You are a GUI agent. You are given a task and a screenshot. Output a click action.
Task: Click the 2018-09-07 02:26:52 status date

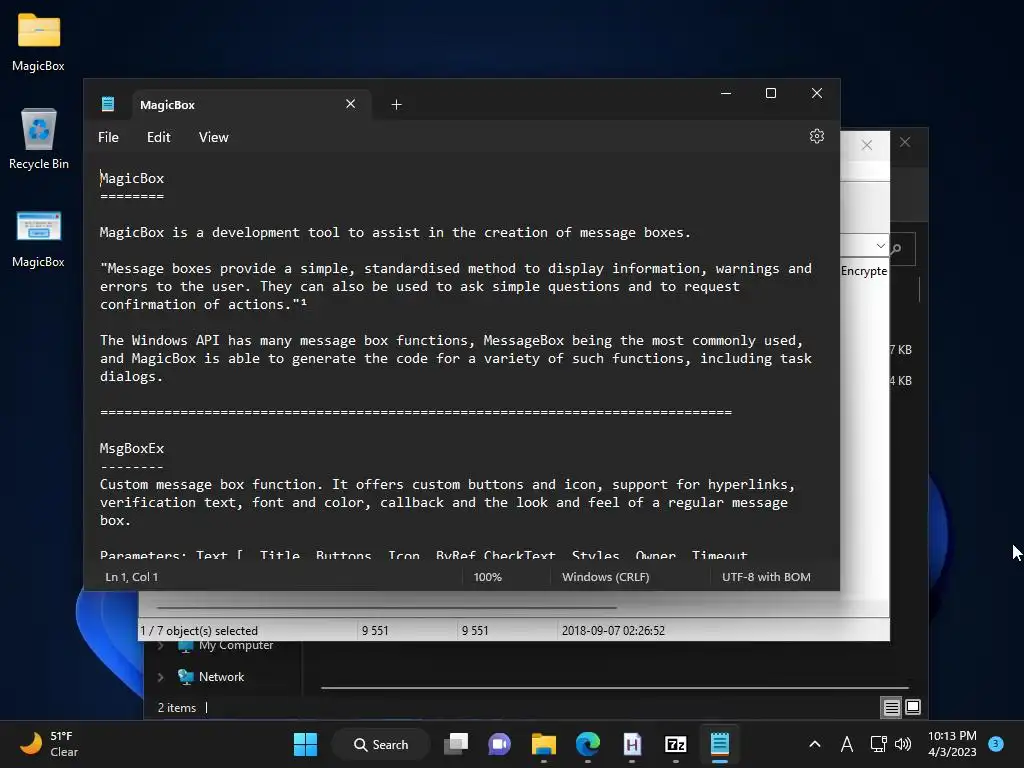point(613,631)
